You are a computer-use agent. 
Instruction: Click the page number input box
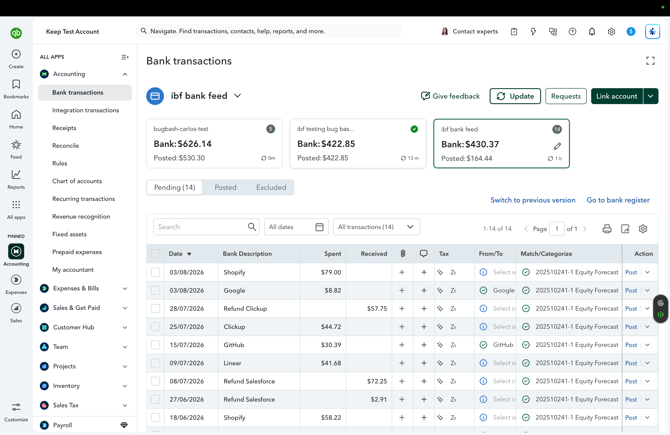click(556, 229)
